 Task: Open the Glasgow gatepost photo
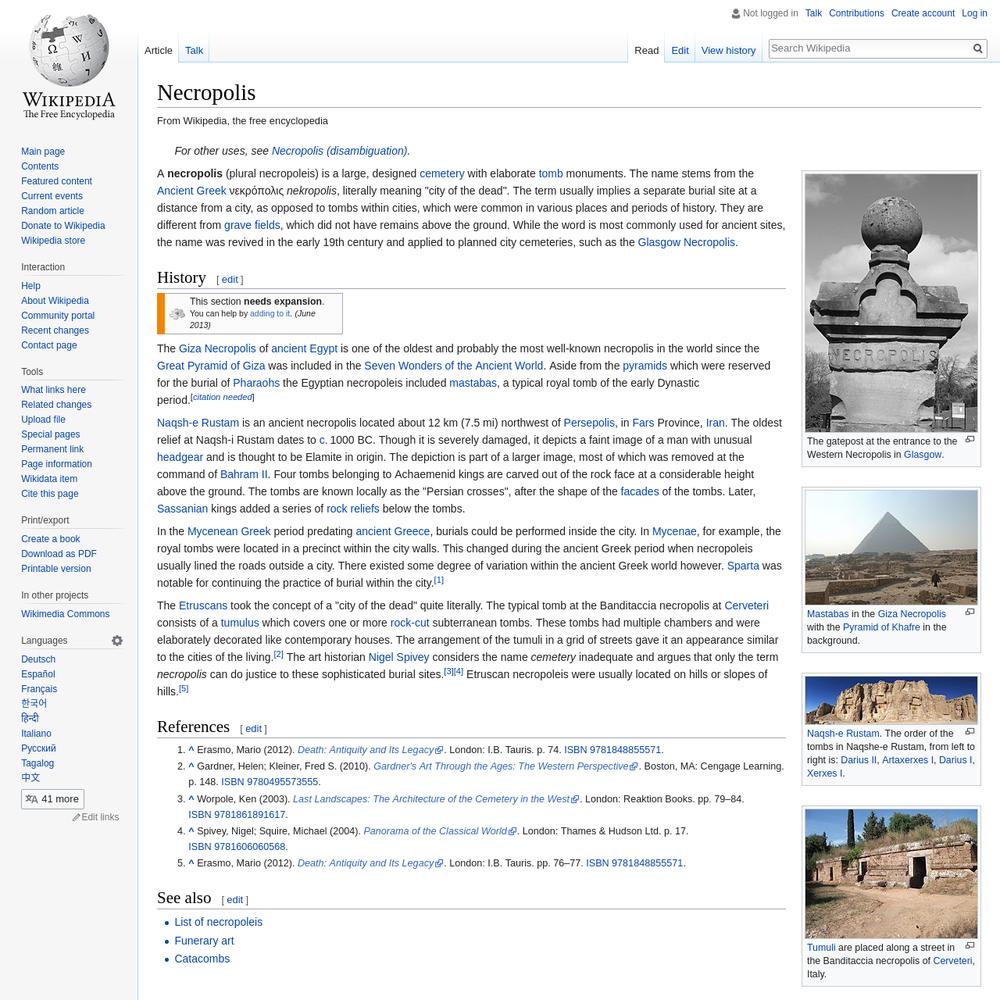pos(890,303)
